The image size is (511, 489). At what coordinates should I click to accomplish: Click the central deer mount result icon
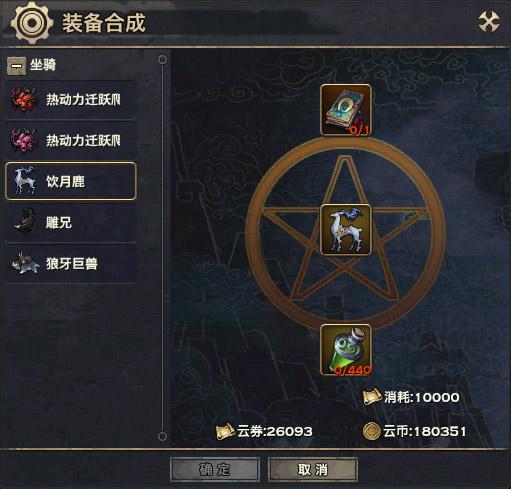346,230
